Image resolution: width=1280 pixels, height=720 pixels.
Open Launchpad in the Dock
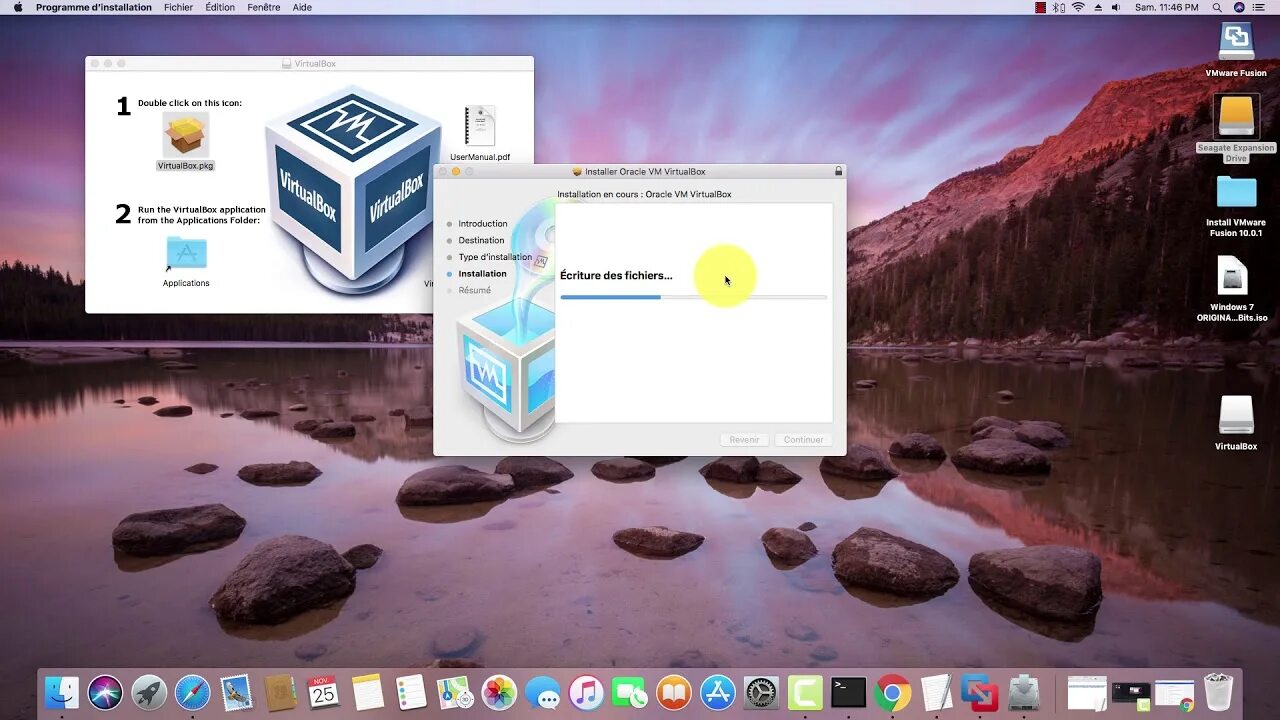pyautogui.click(x=149, y=692)
